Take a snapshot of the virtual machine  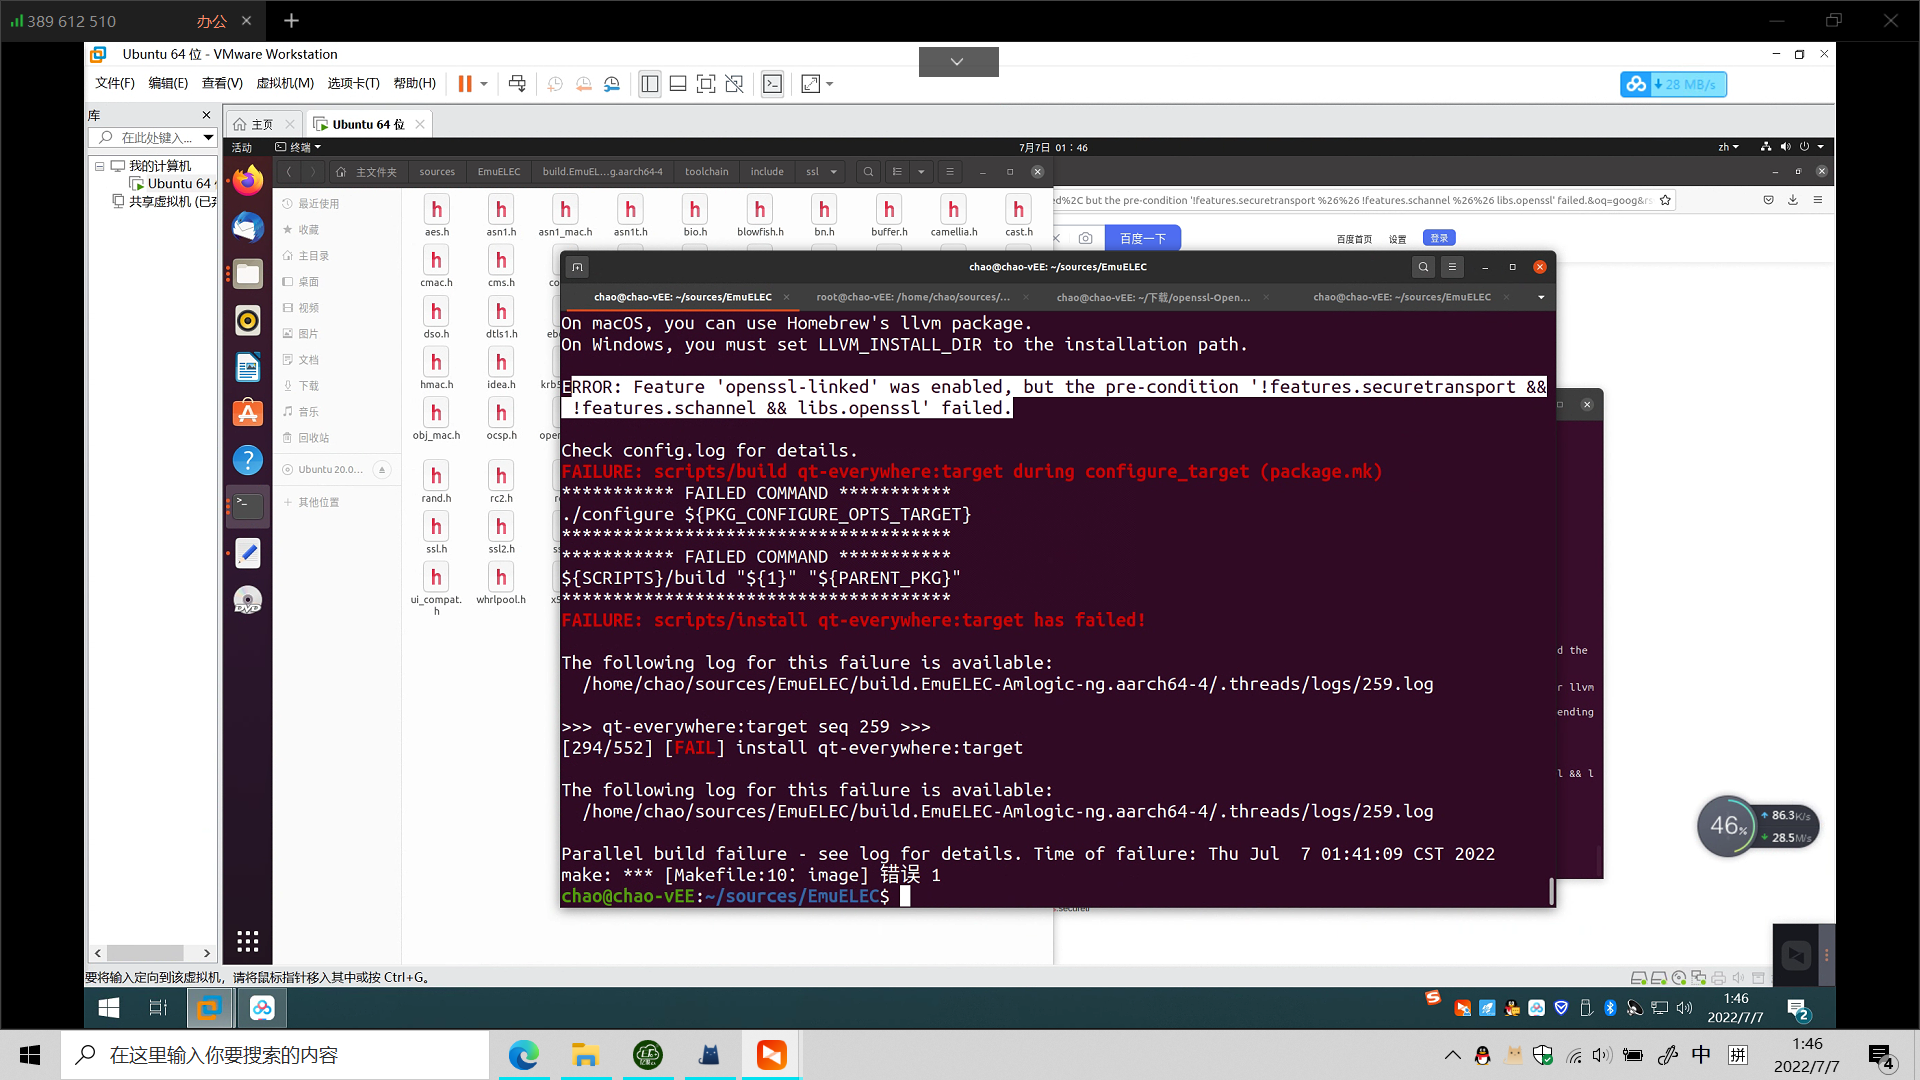[555, 84]
